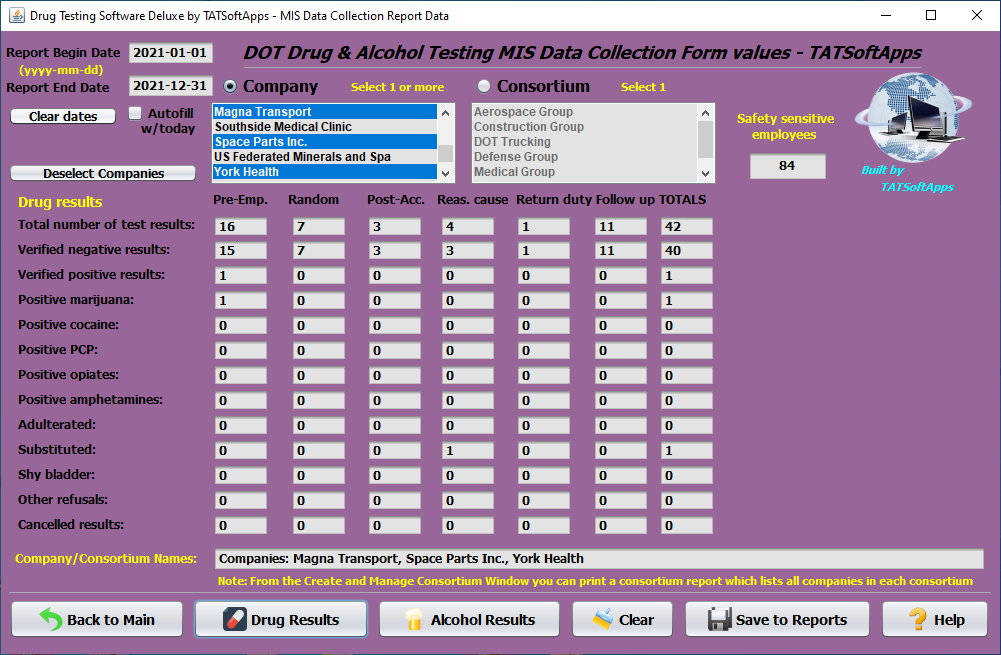1001x655 pixels.
Task: Click down arrow of consortium list scrollbar
Action: point(705,173)
